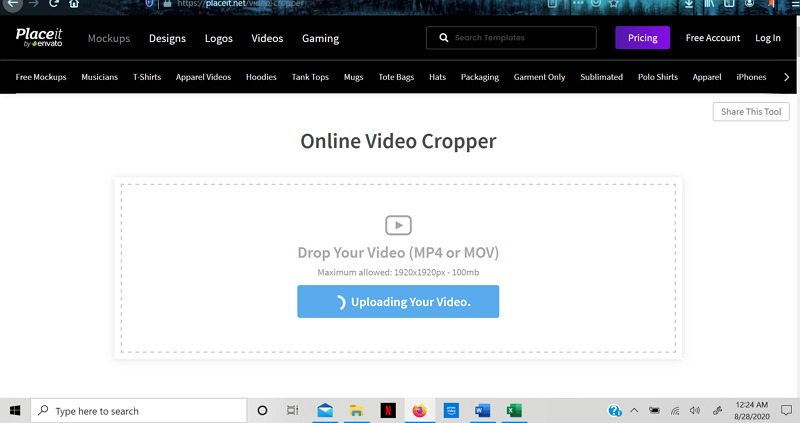This screenshot has height=423, width=800.
Task: Click the search magnifier icon in Search Templates
Action: (x=444, y=38)
